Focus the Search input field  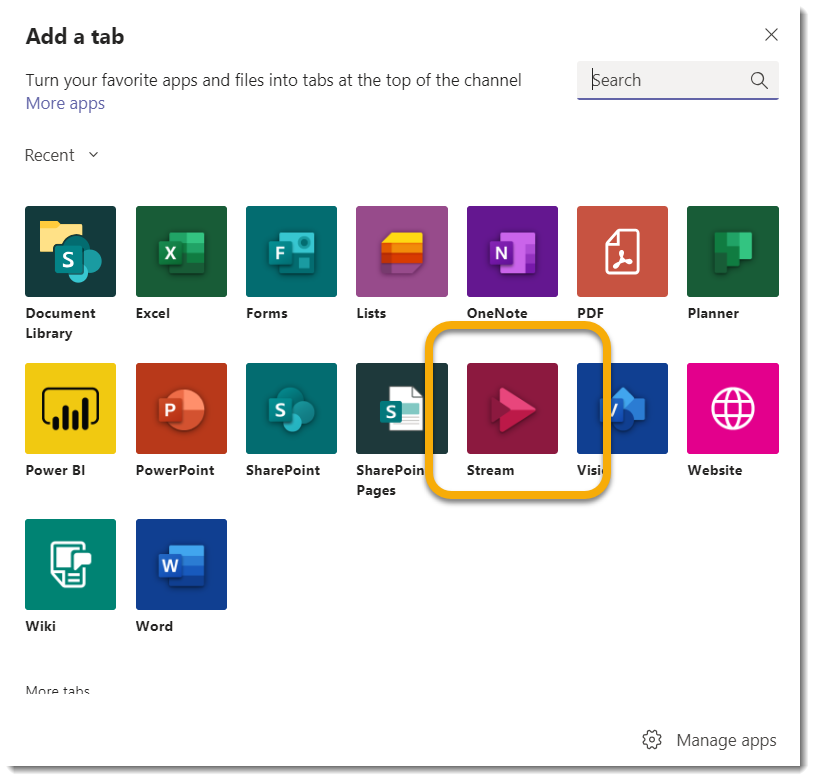point(678,80)
